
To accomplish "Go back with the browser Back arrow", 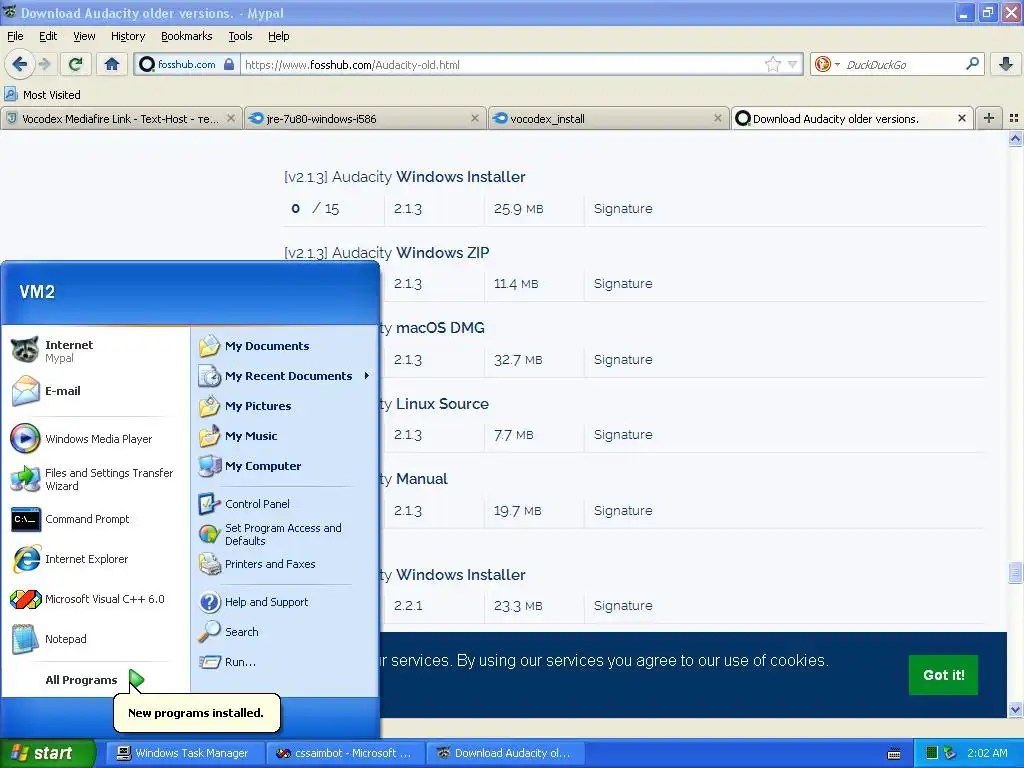I will click(20, 64).
